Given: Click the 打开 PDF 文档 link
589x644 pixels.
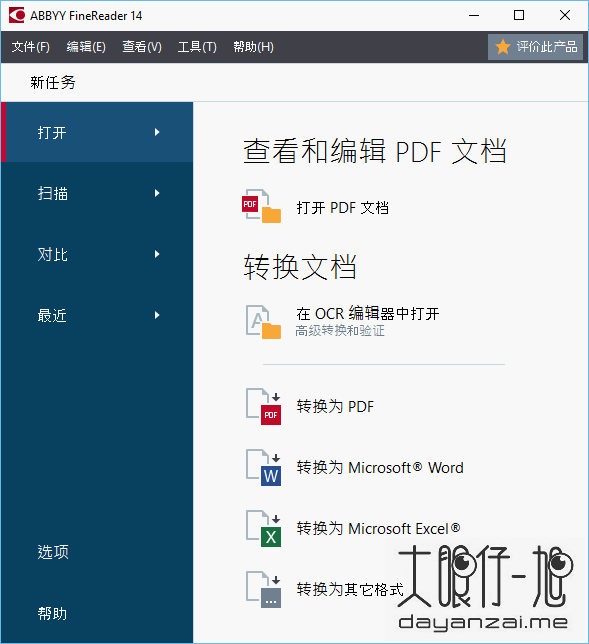Looking at the screenshot, I should pyautogui.click(x=343, y=208).
